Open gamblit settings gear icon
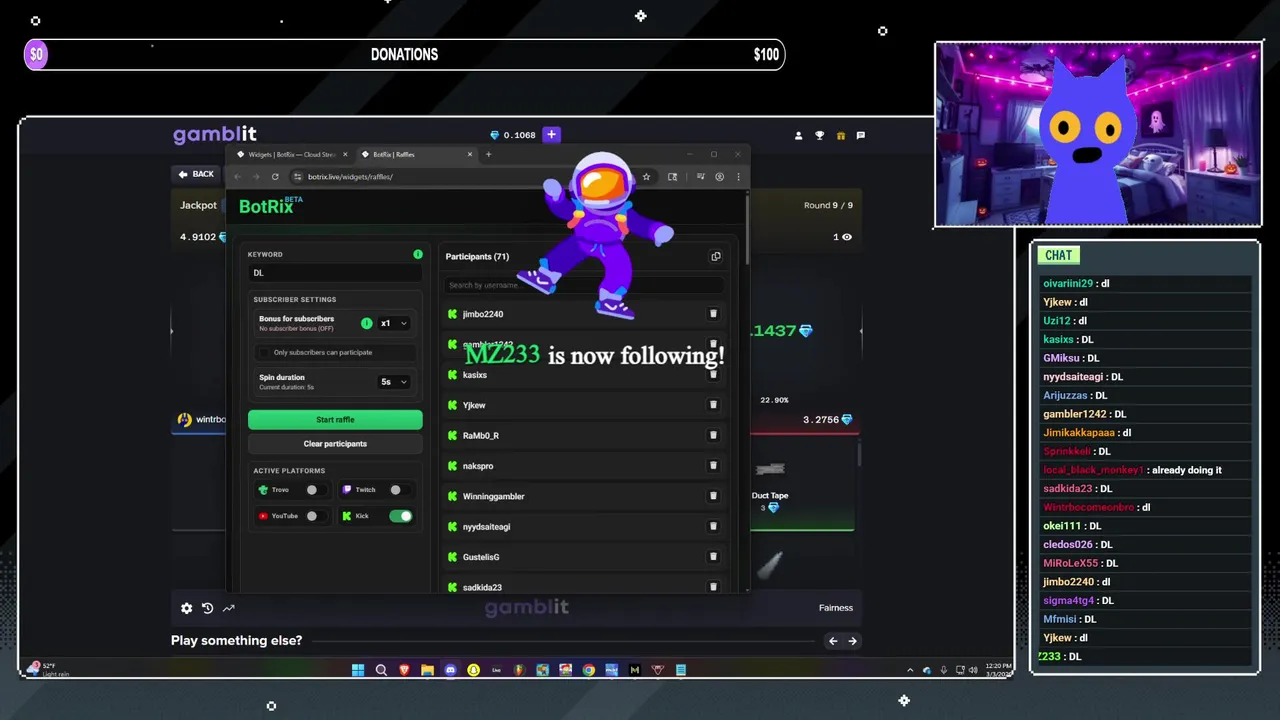The height and width of the screenshot is (720, 1280). pyautogui.click(x=186, y=608)
